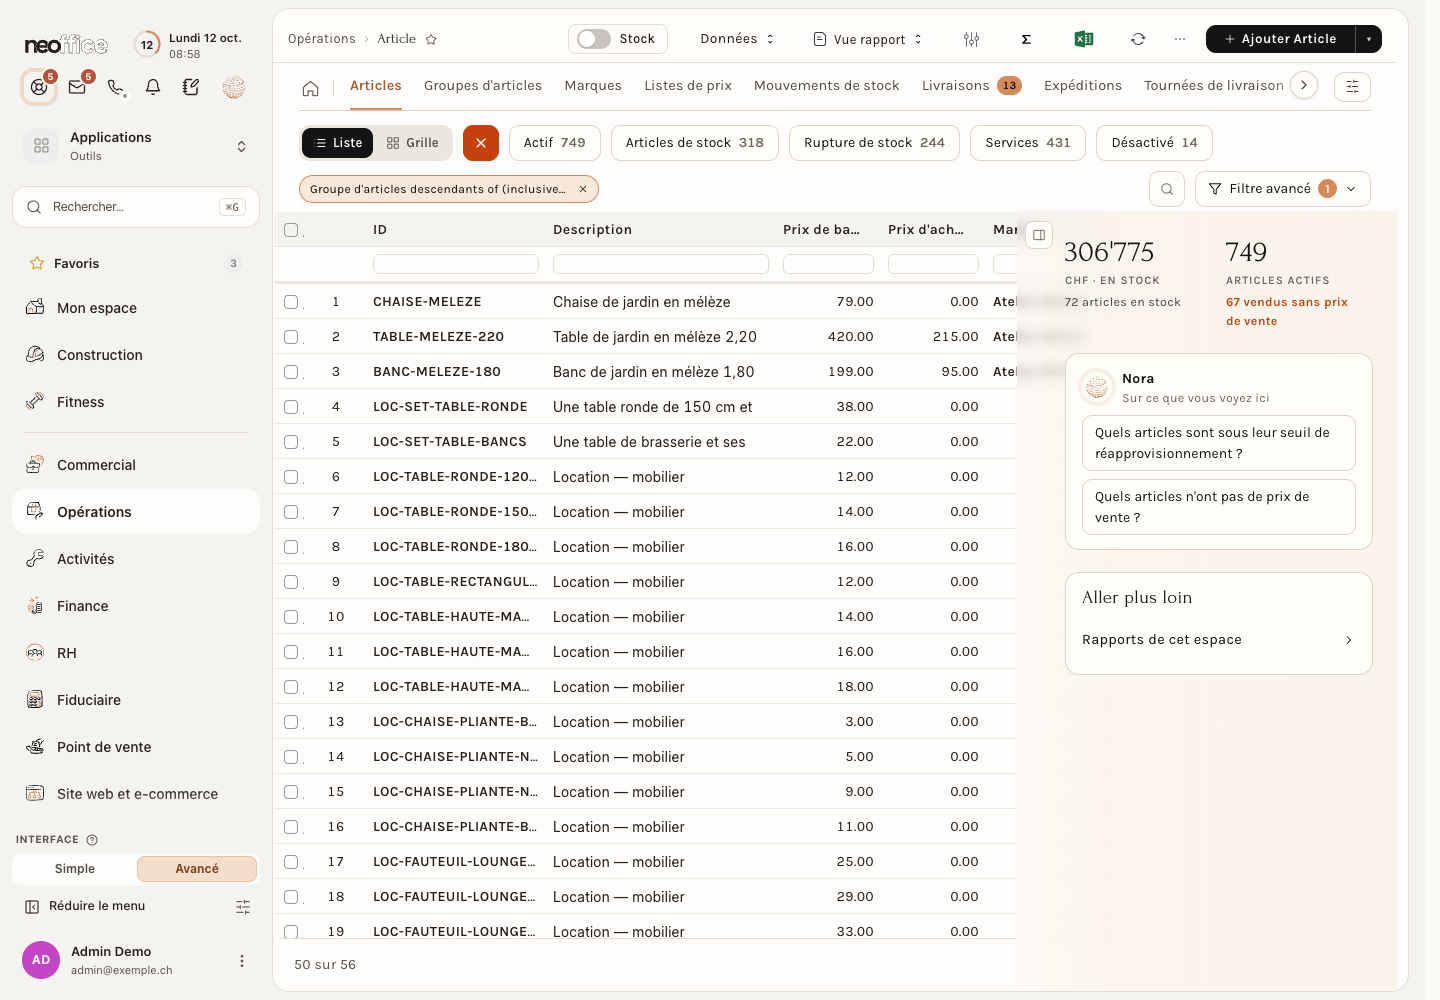Remove the Groupe d'articles filter chip

pos(583,189)
